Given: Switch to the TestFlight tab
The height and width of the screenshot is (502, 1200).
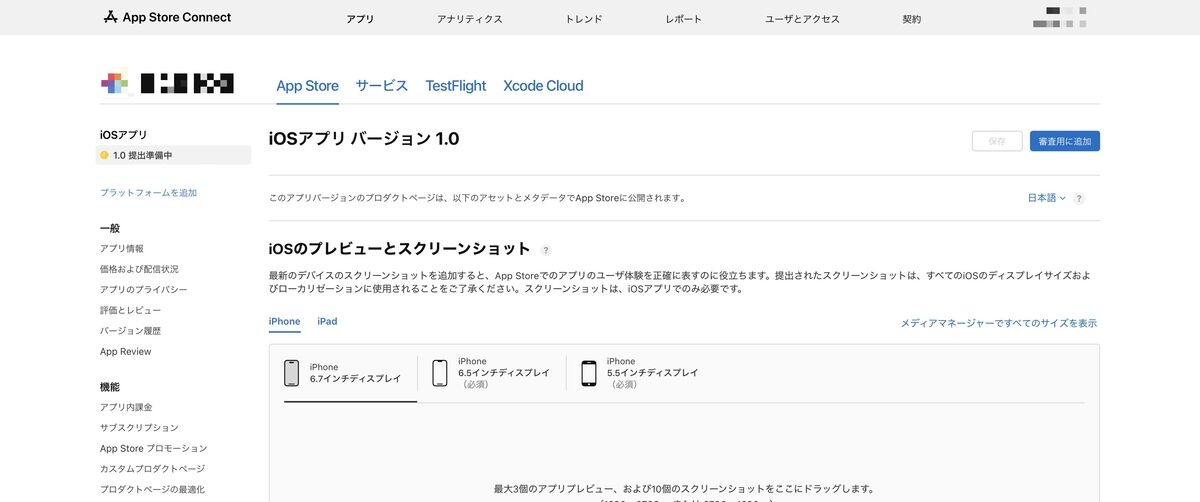Looking at the screenshot, I should [x=456, y=86].
